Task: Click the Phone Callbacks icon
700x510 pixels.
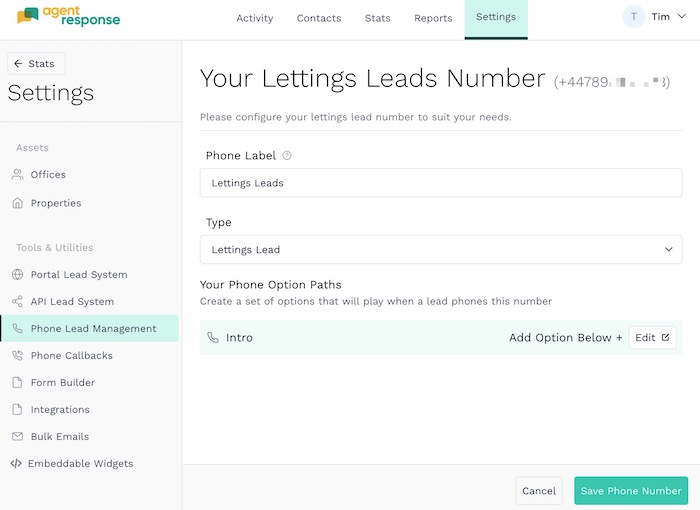Action: pos(17,356)
